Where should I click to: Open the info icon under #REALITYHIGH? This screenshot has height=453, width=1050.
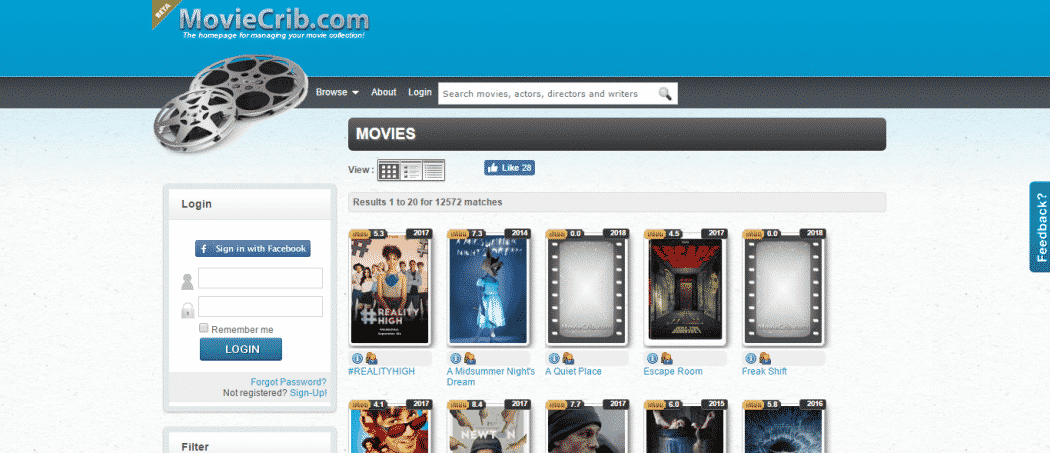point(357,359)
